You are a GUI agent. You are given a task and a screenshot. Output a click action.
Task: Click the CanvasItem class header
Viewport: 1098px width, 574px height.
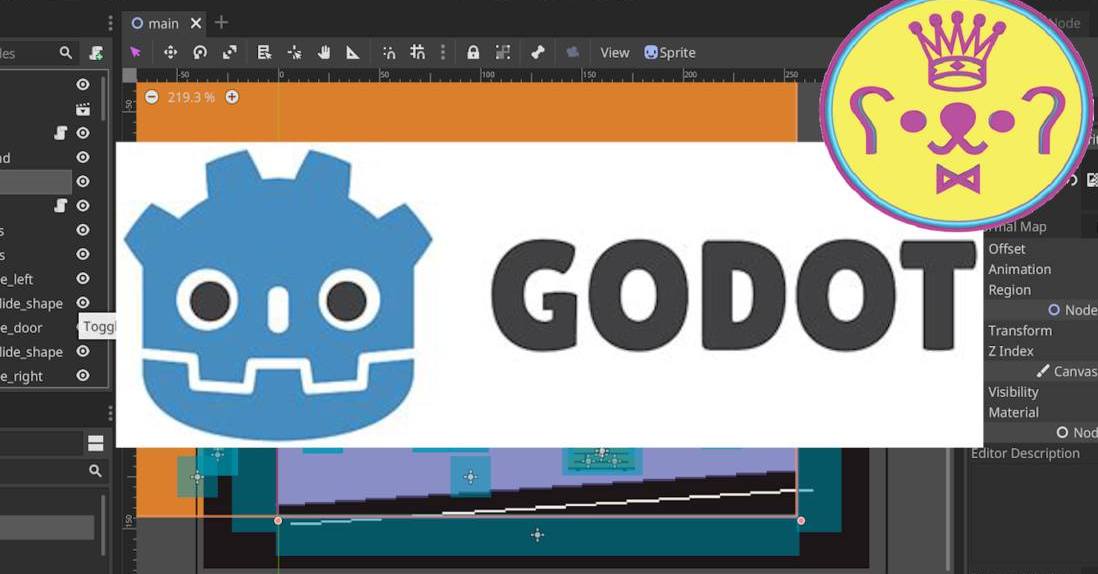tap(1067, 372)
